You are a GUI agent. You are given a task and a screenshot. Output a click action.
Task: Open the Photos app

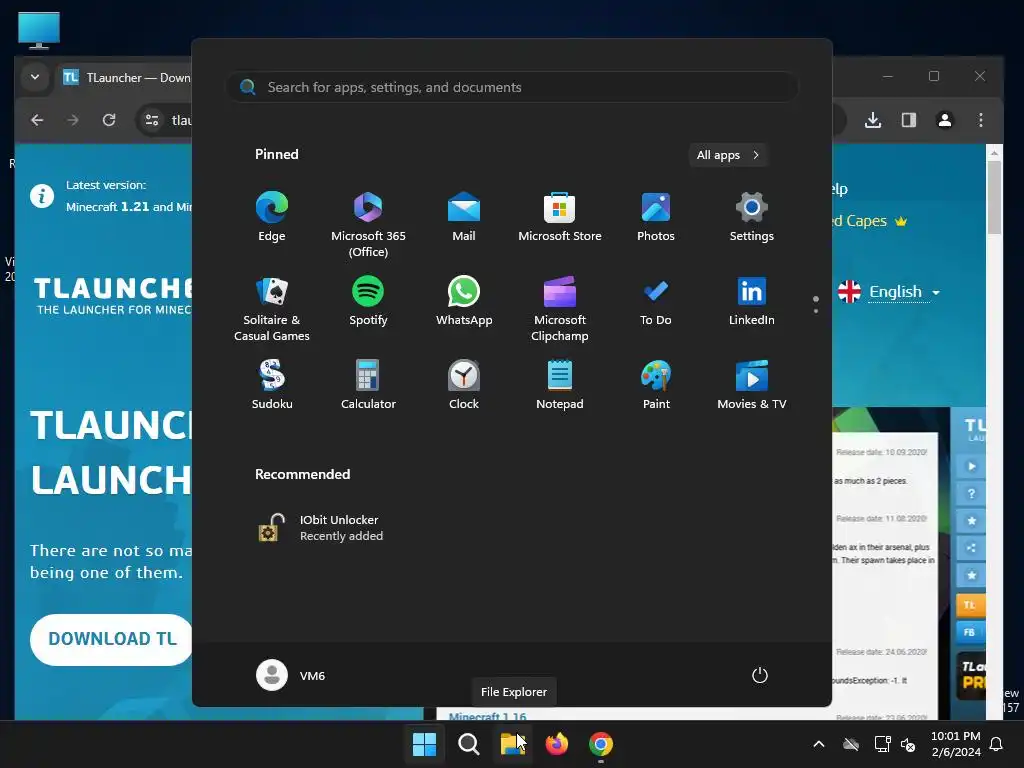click(x=656, y=218)
